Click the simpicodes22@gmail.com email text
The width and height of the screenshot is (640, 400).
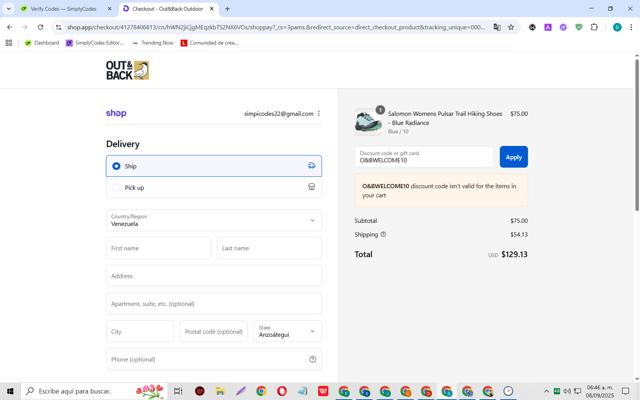click(x=279, y=113)
